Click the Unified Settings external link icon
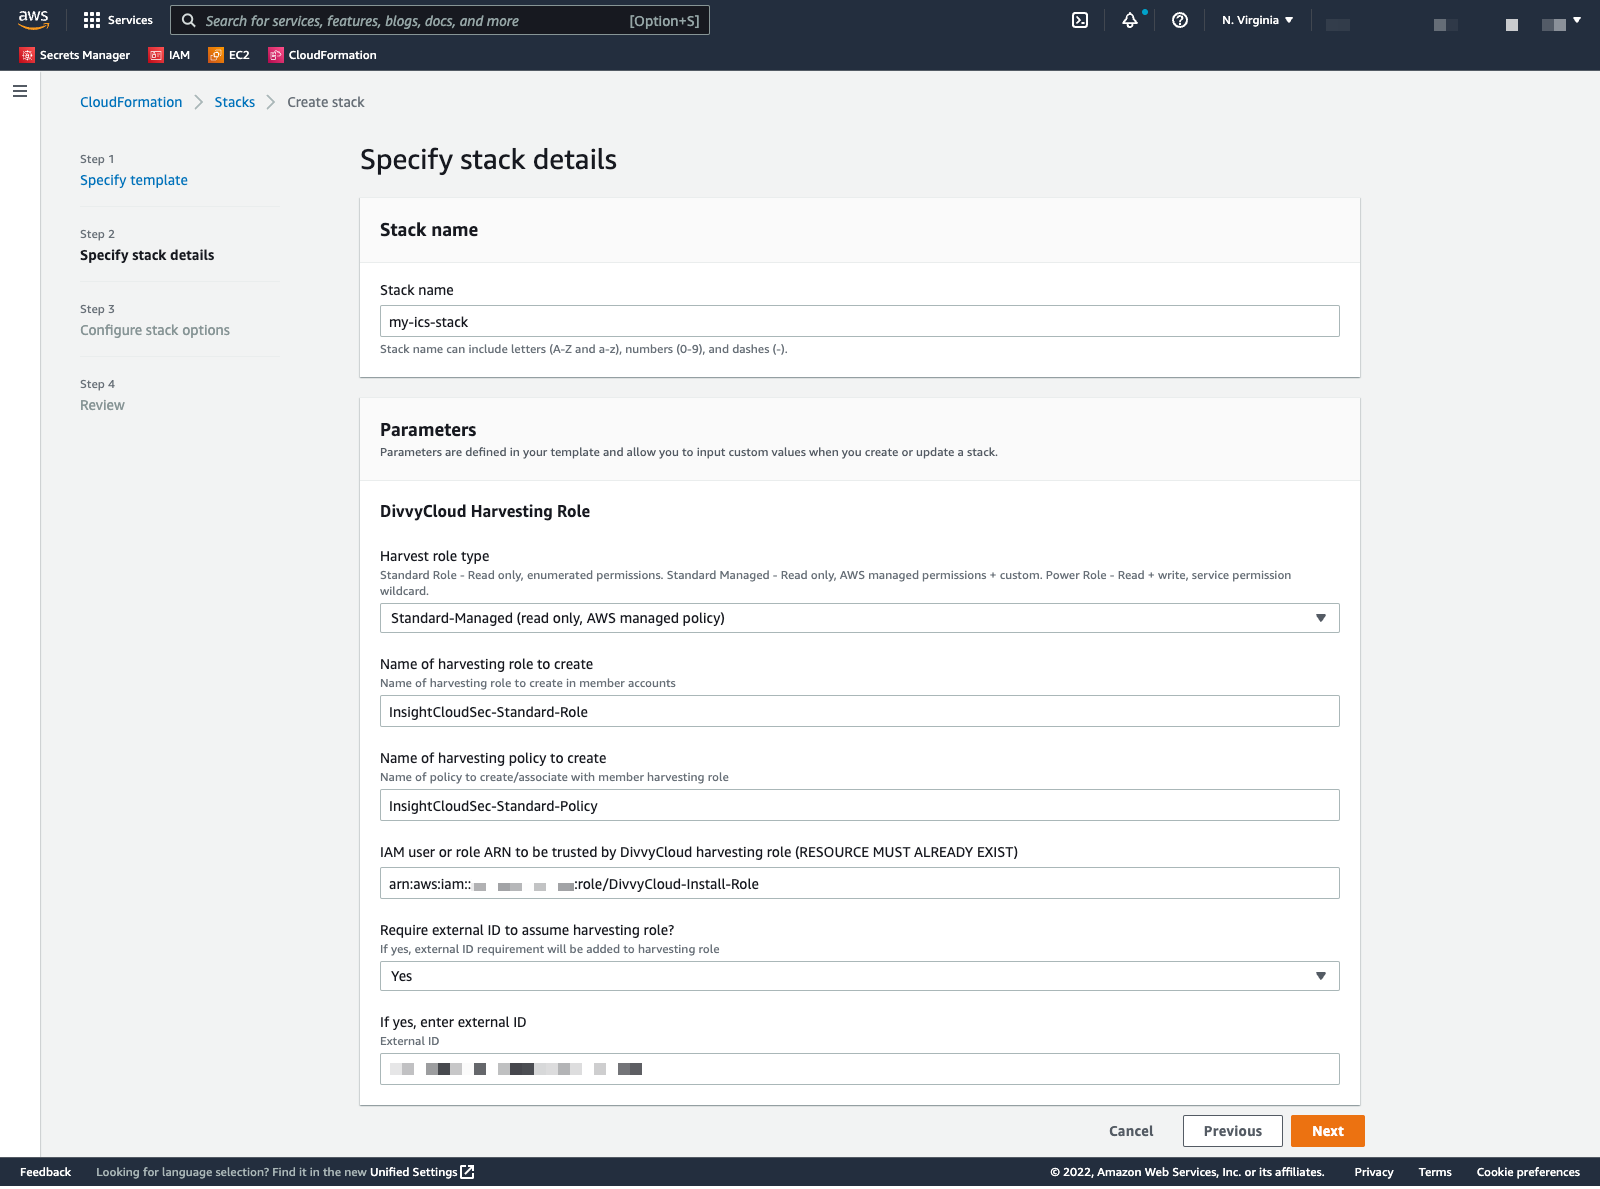The image size is (1600, 1189). pos(467,1172)
